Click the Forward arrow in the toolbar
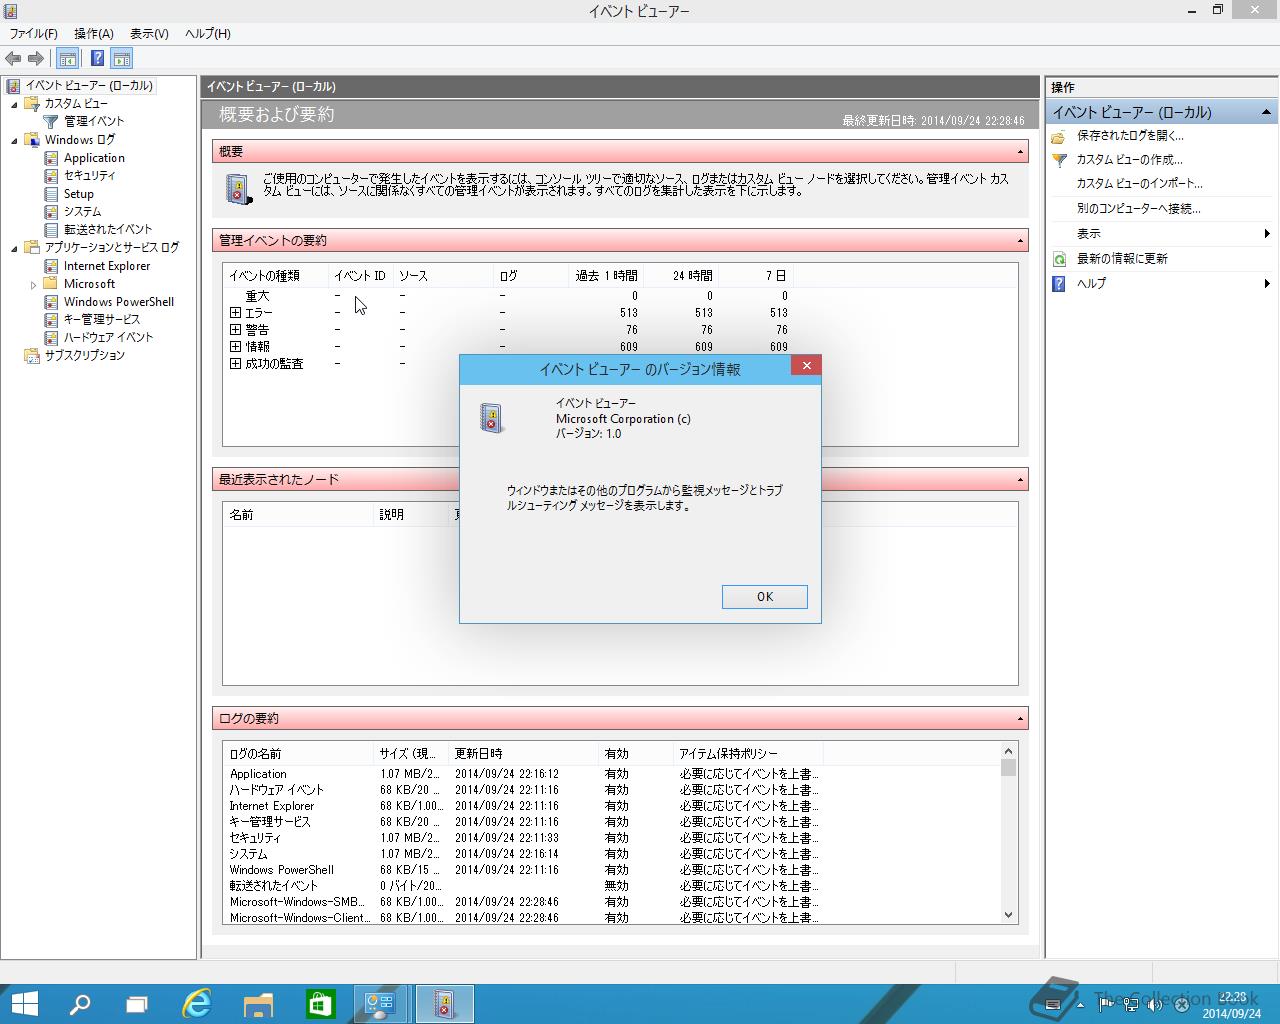Image resolution: width=1280 pixels, height=1024 pixels. [36, 59]
